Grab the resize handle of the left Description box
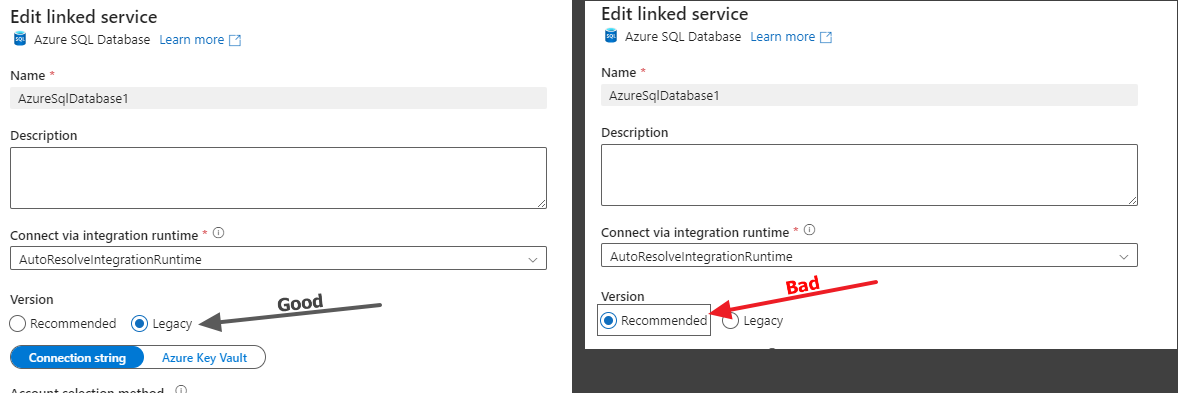Image resolution: width=1178 pixels, height=393 pixels. pos(541,203)
